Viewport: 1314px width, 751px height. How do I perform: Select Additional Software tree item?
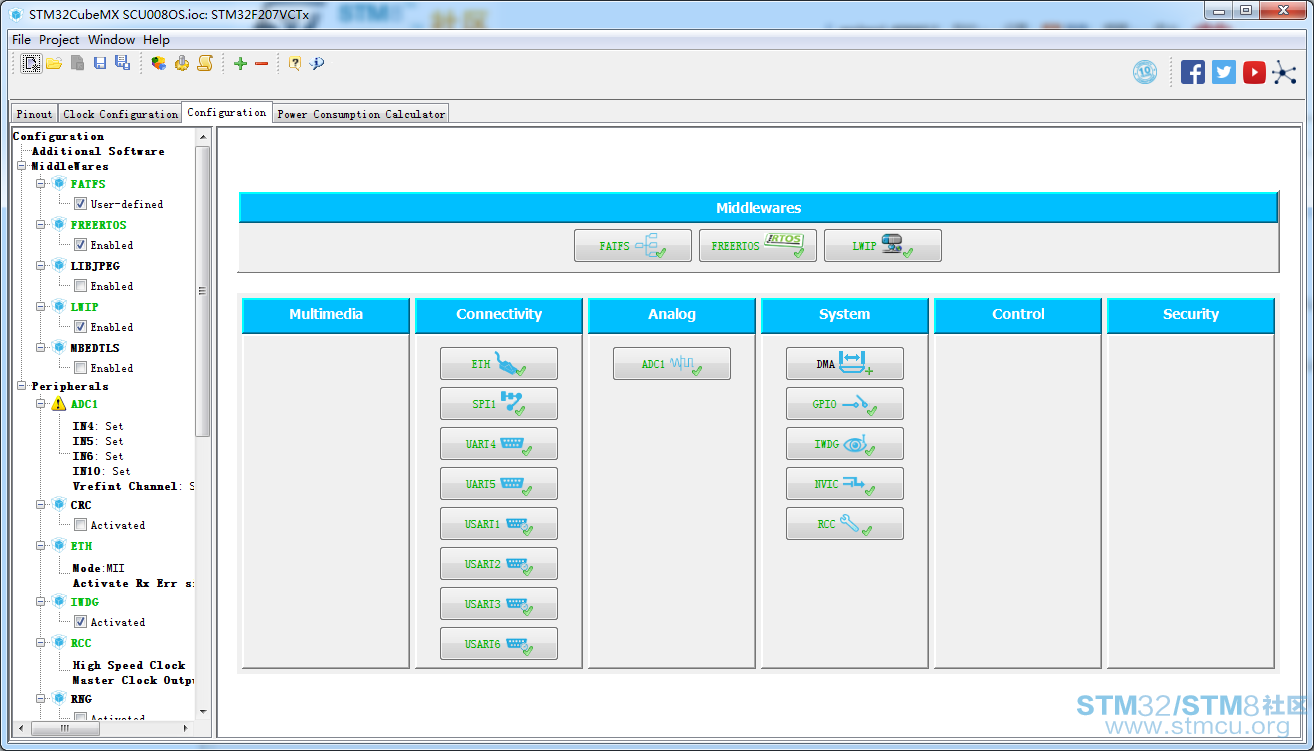98,151
